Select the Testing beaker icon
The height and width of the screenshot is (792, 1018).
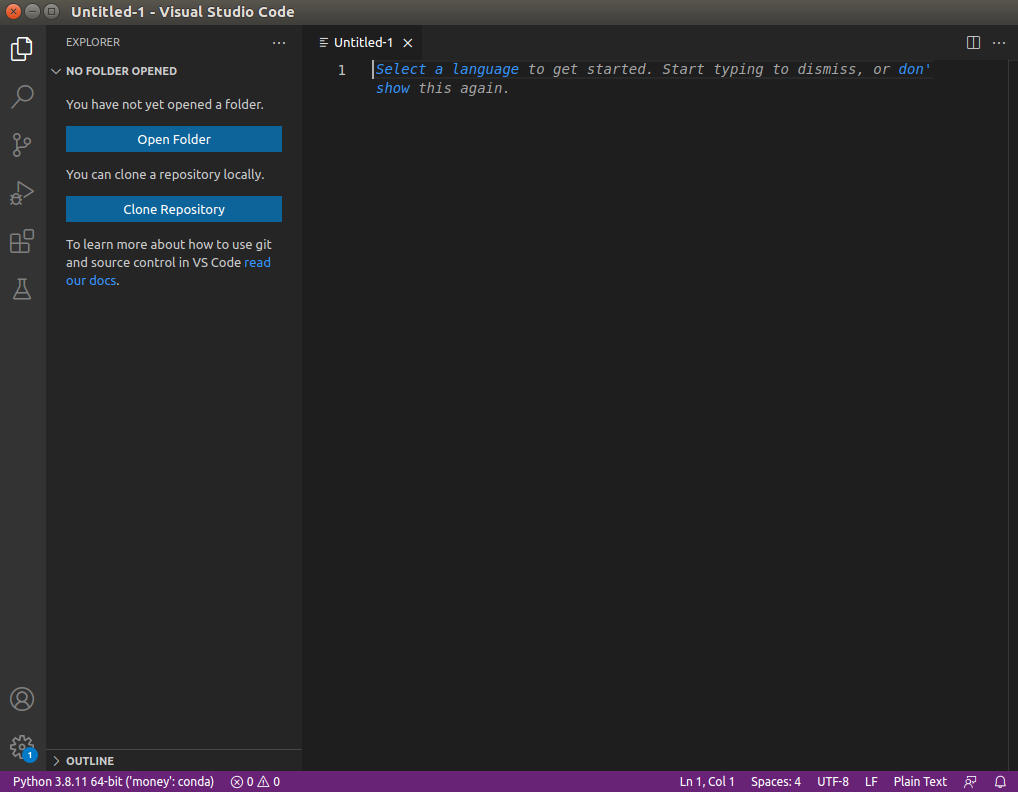pyautogui.click(x=22, y=289)
